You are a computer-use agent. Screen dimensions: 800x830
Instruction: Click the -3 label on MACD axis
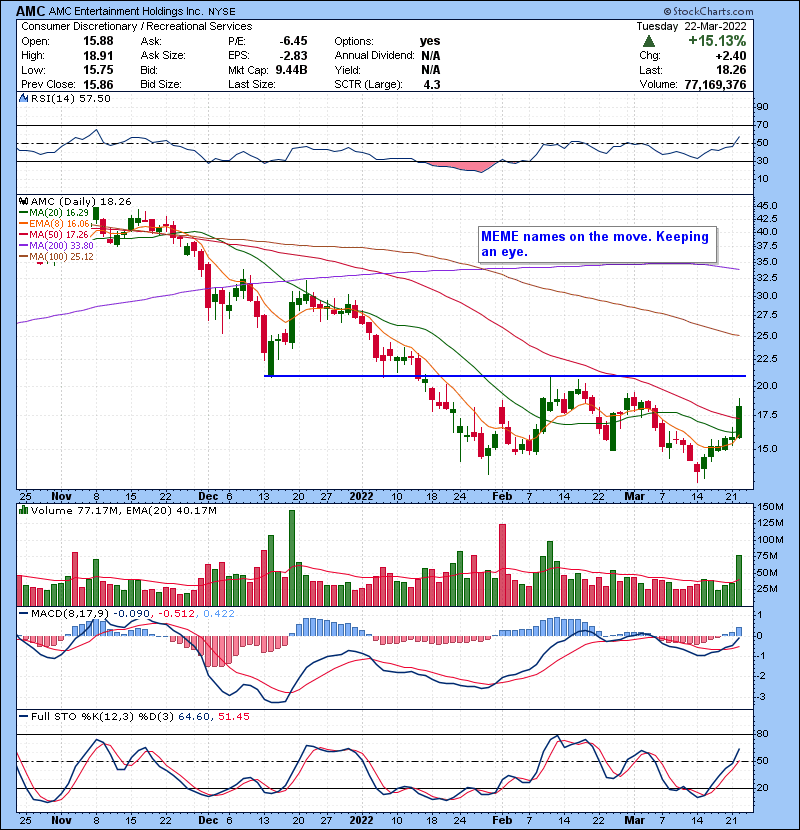[760, 697]
